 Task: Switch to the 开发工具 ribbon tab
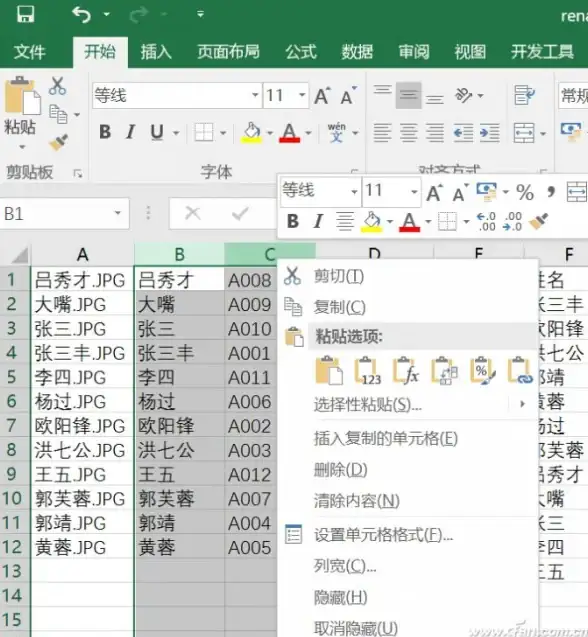[542, 52]
